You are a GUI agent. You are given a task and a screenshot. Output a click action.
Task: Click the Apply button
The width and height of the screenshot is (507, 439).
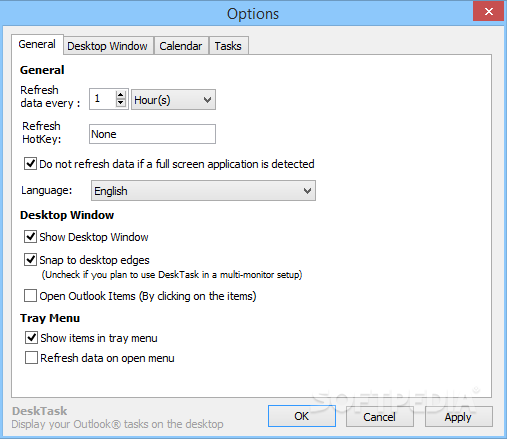click(459, 416)
